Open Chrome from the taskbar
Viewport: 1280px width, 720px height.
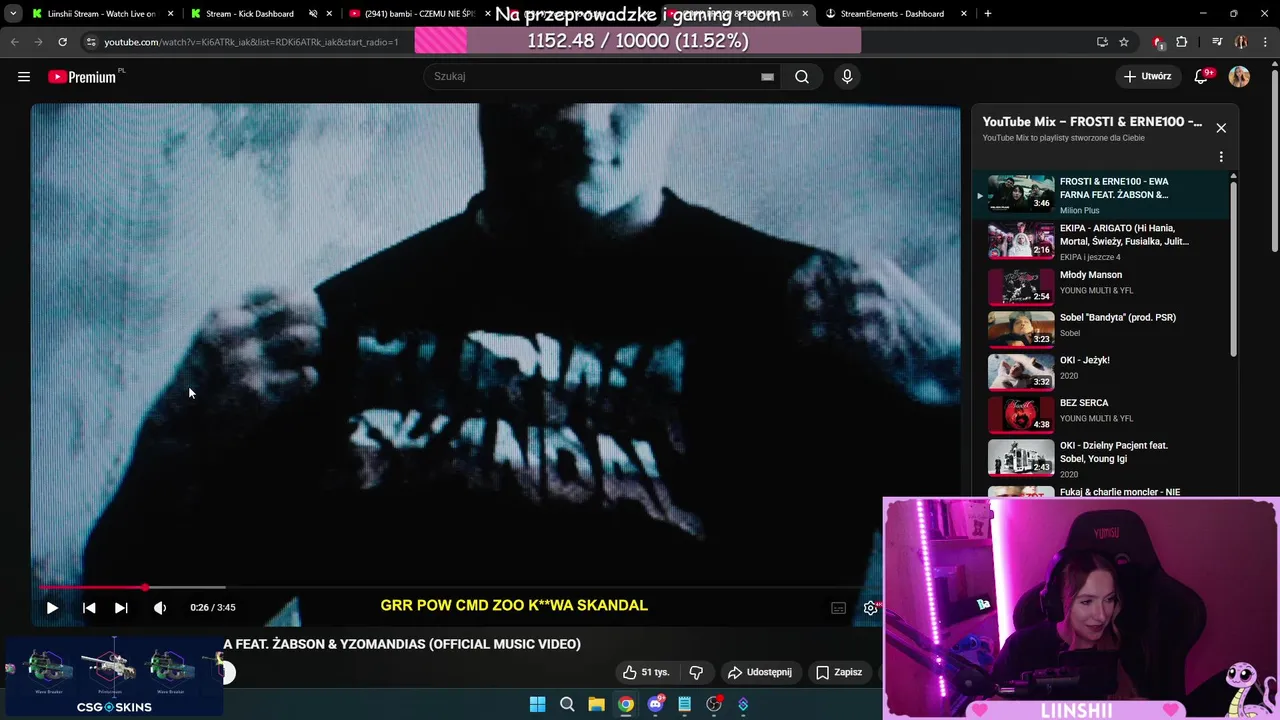pyautogui.click(x=625, y=704)
